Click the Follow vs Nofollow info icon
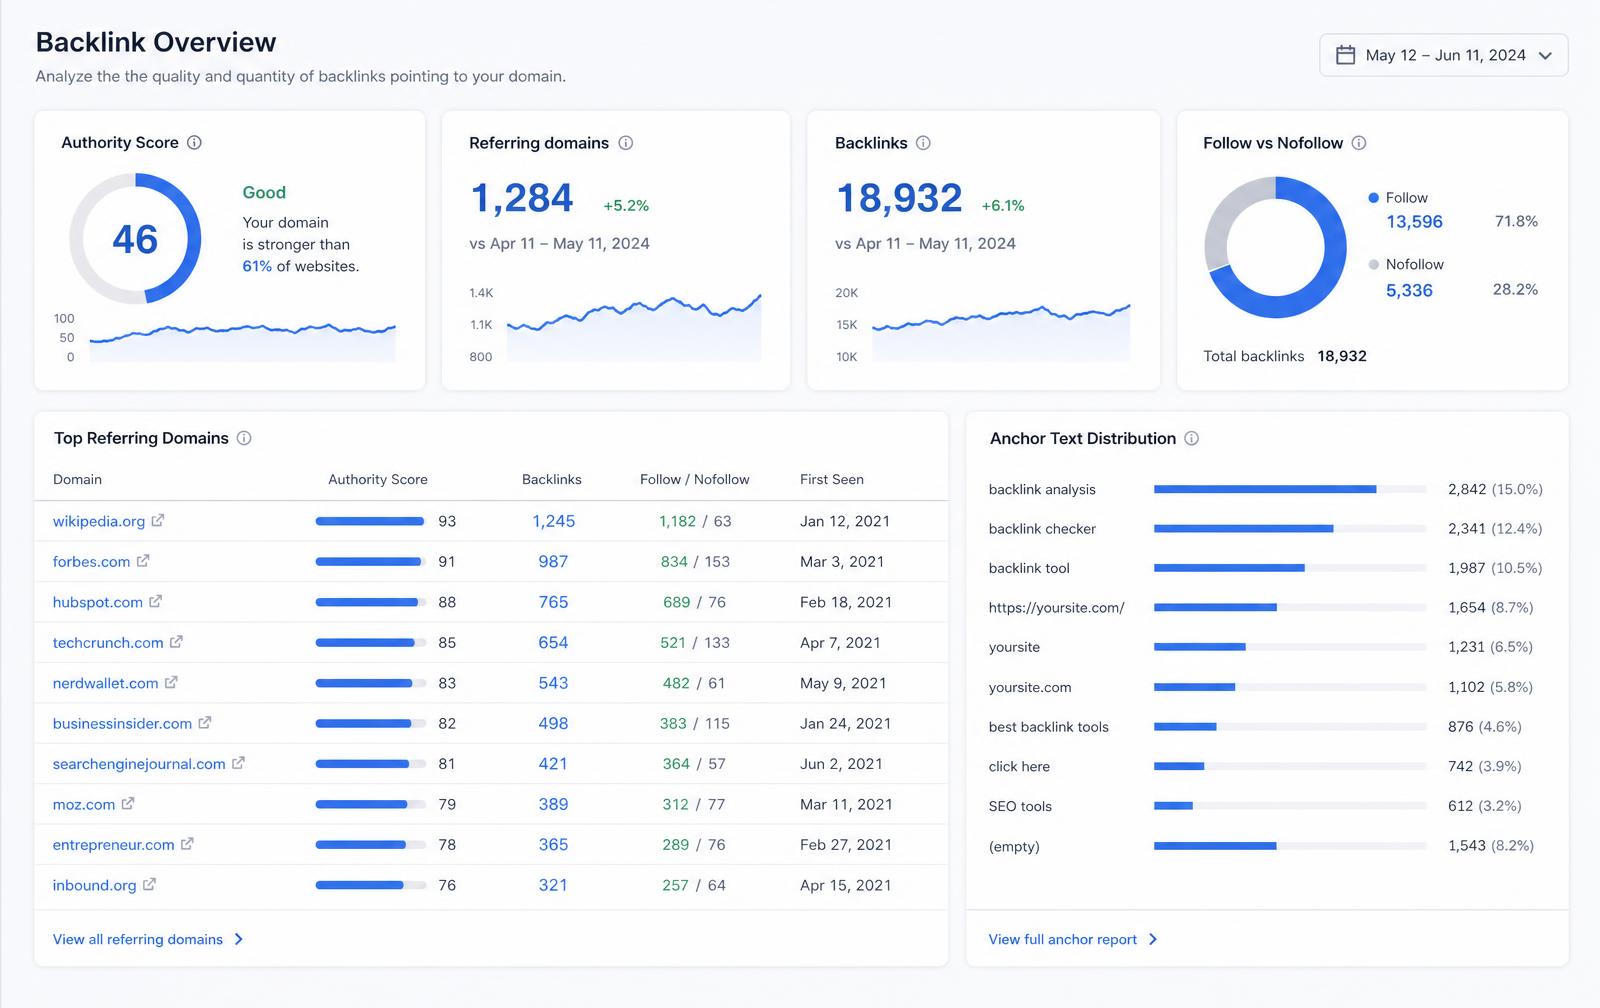The height and width of the screenshot is (1008, 1600). pos(1359,143)
